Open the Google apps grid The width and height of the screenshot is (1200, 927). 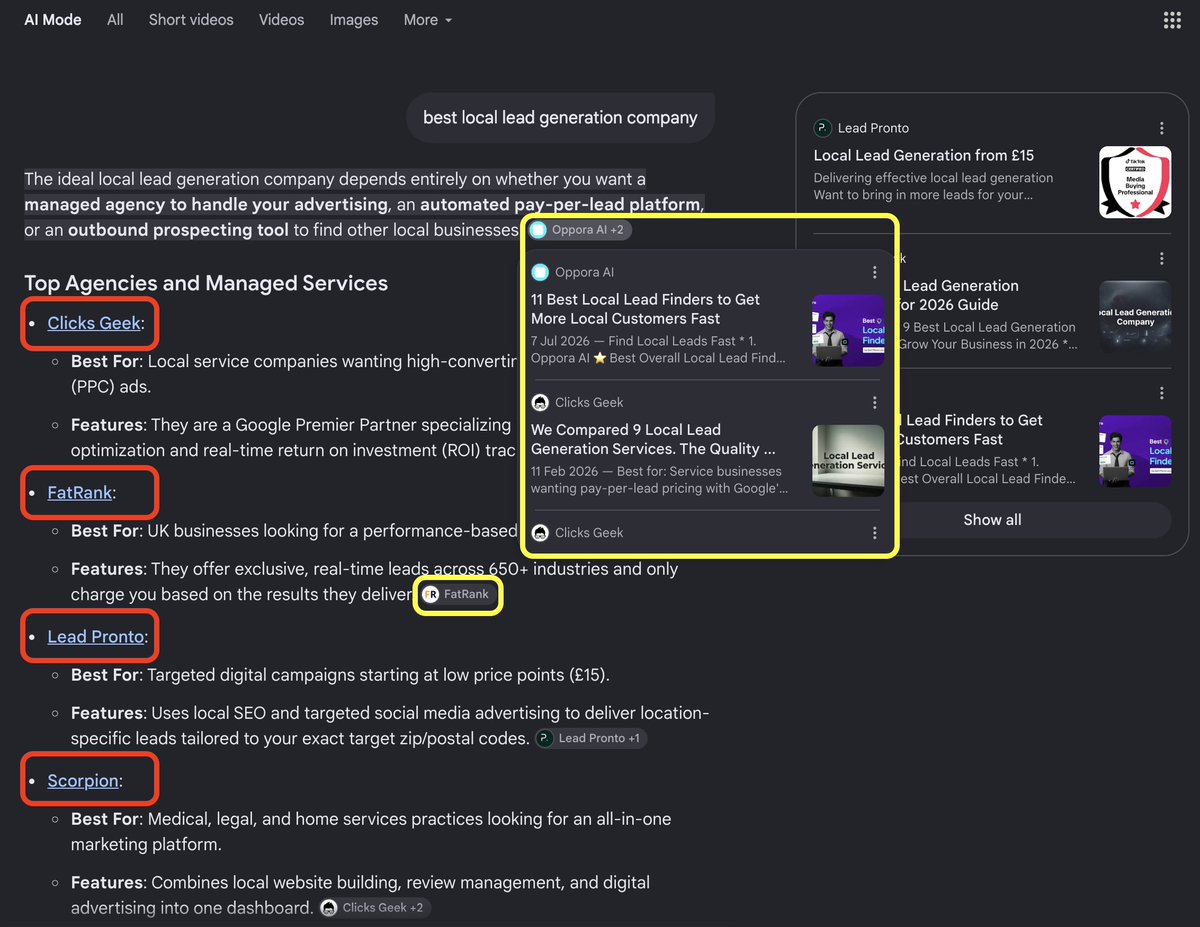point(1172,20)
